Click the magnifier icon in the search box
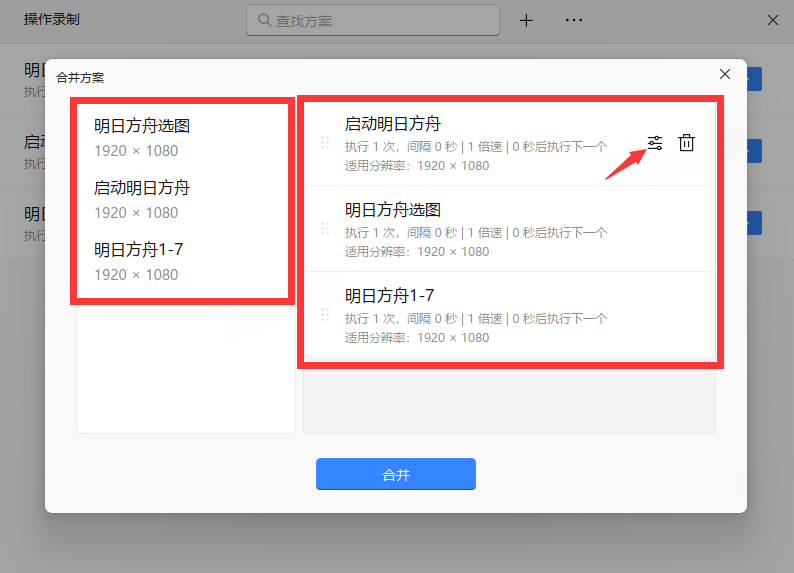Image resolution: width=794 pixels, height=573 pixels. [x=264, y=20]
